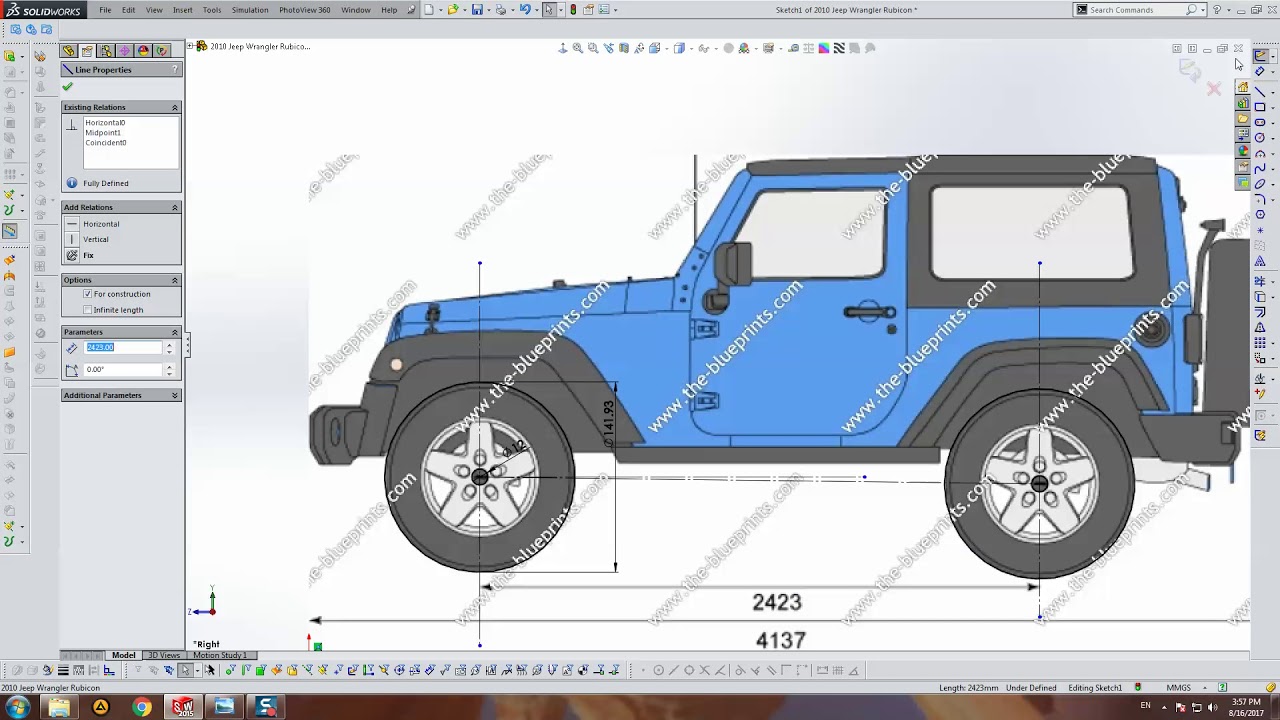Click the Open document icon
Viewport: 1280px width, 720px height.
point(453,10)
